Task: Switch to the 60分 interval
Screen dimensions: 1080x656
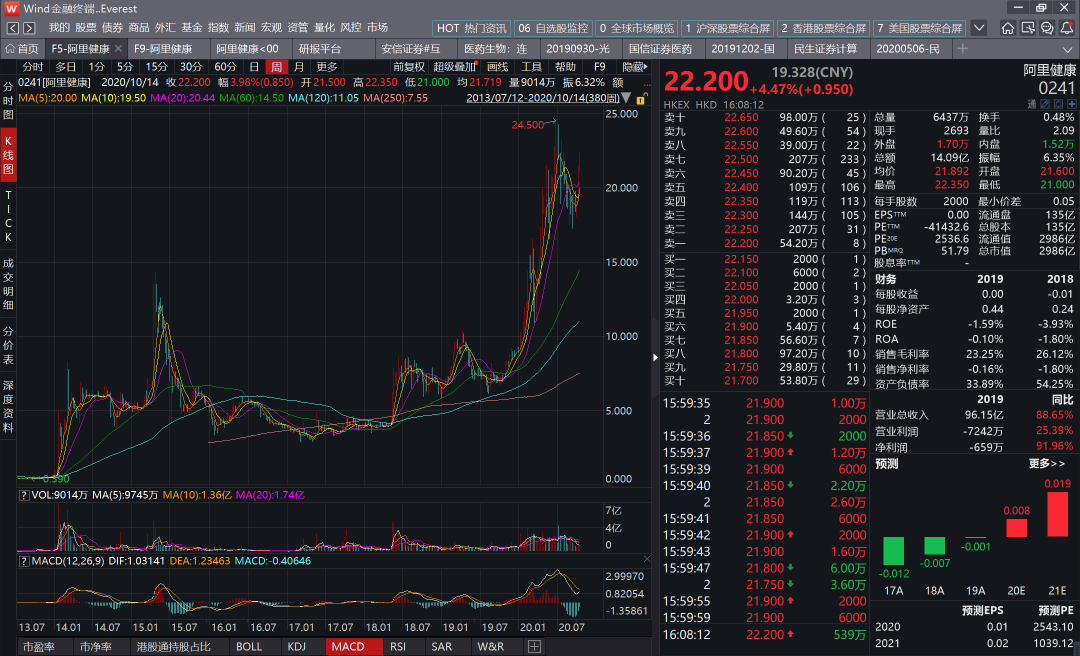Action: 225,67
